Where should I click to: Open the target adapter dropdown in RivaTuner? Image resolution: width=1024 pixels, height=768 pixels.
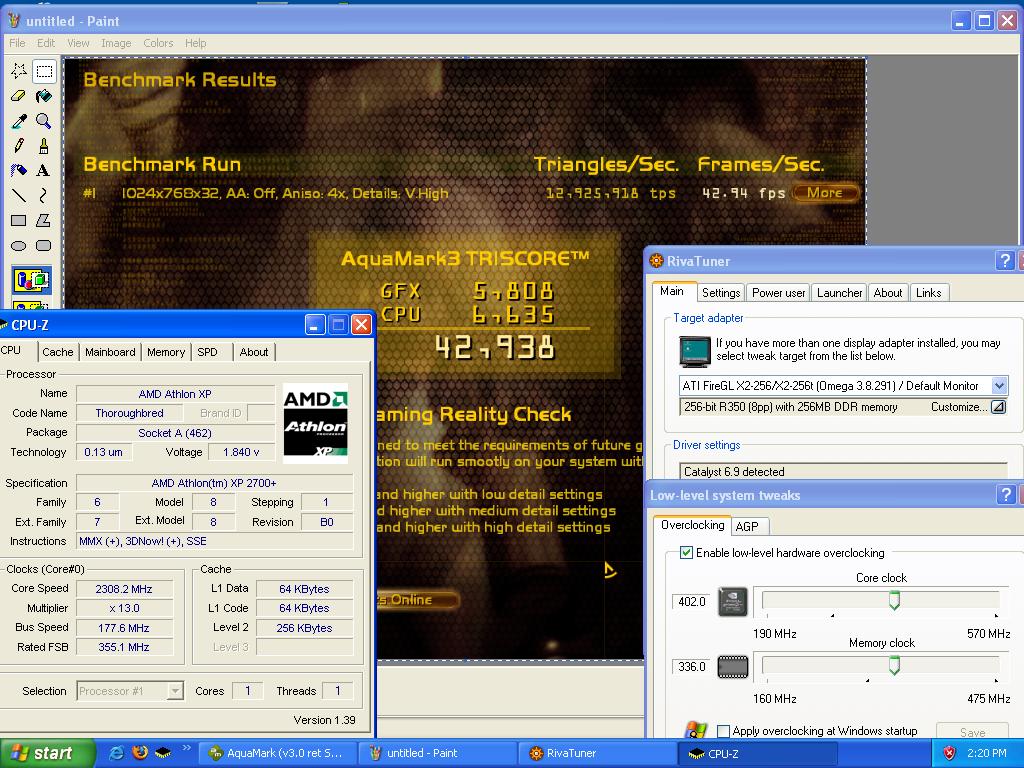click(x=999, y=385)
